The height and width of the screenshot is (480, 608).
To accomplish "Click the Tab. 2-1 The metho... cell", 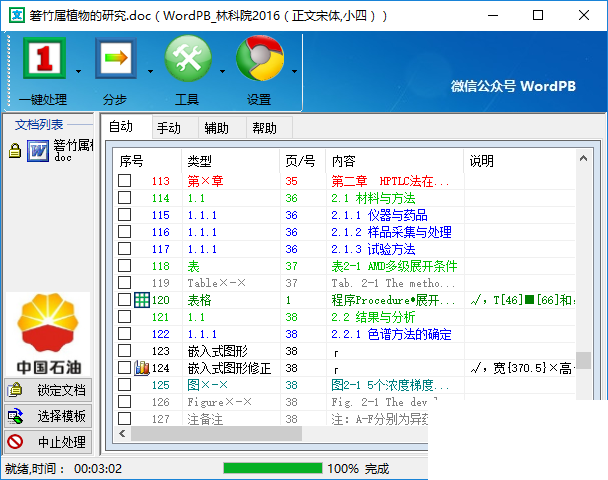I will (x=393, y=283).
